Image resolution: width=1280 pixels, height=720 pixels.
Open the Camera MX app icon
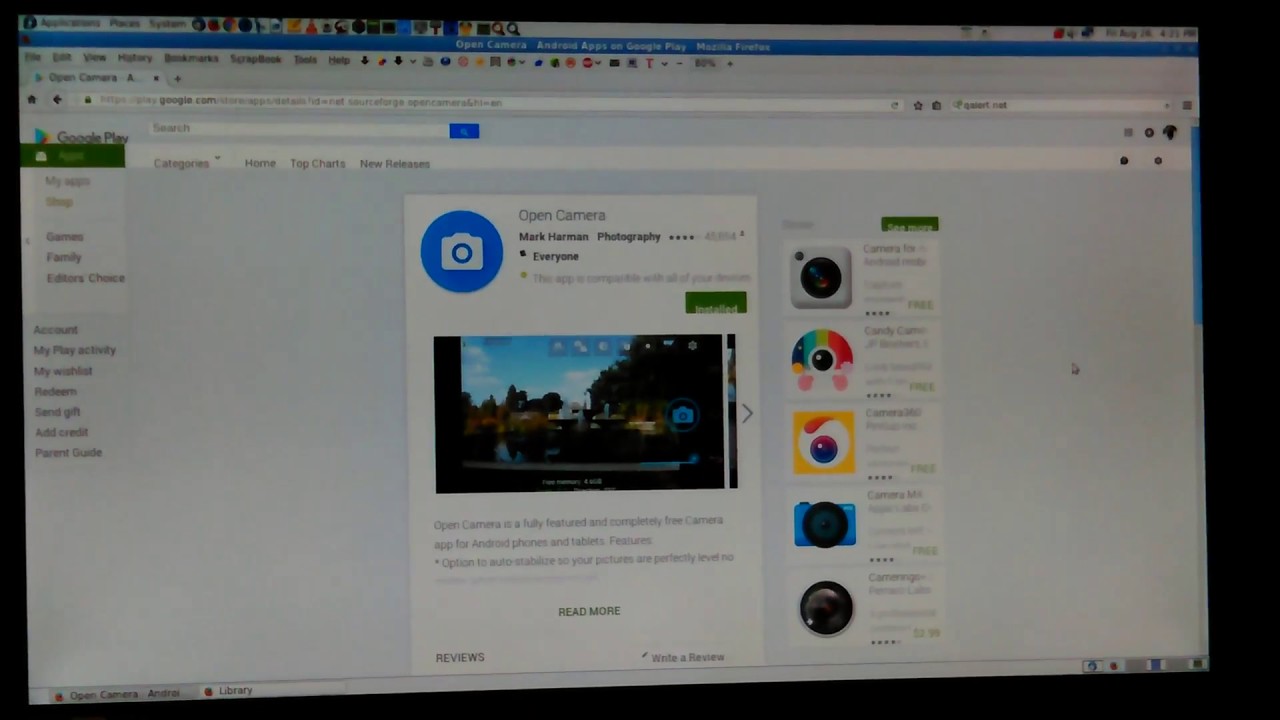coord(825,524)
